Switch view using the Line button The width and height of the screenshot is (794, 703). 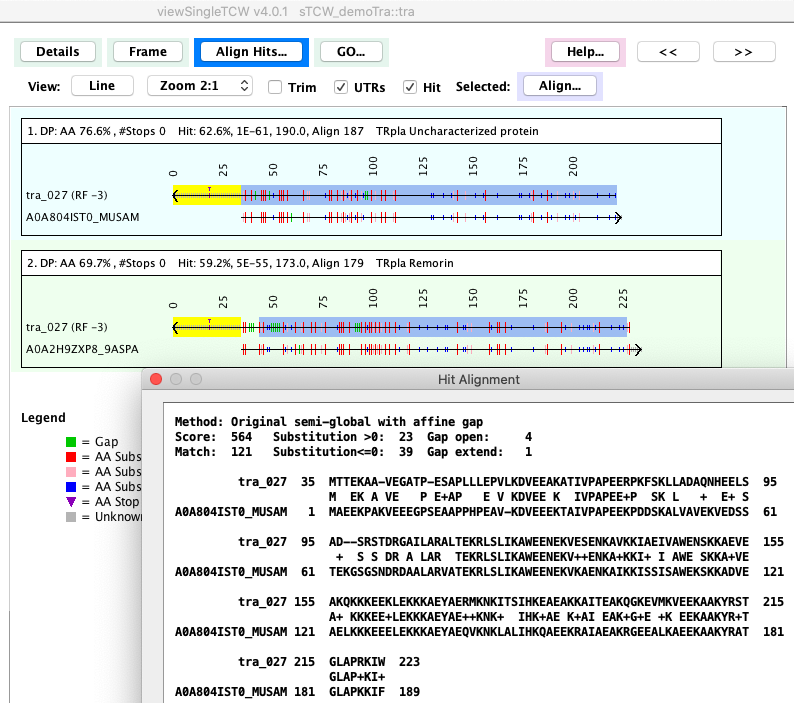click(x=102, y=86)
